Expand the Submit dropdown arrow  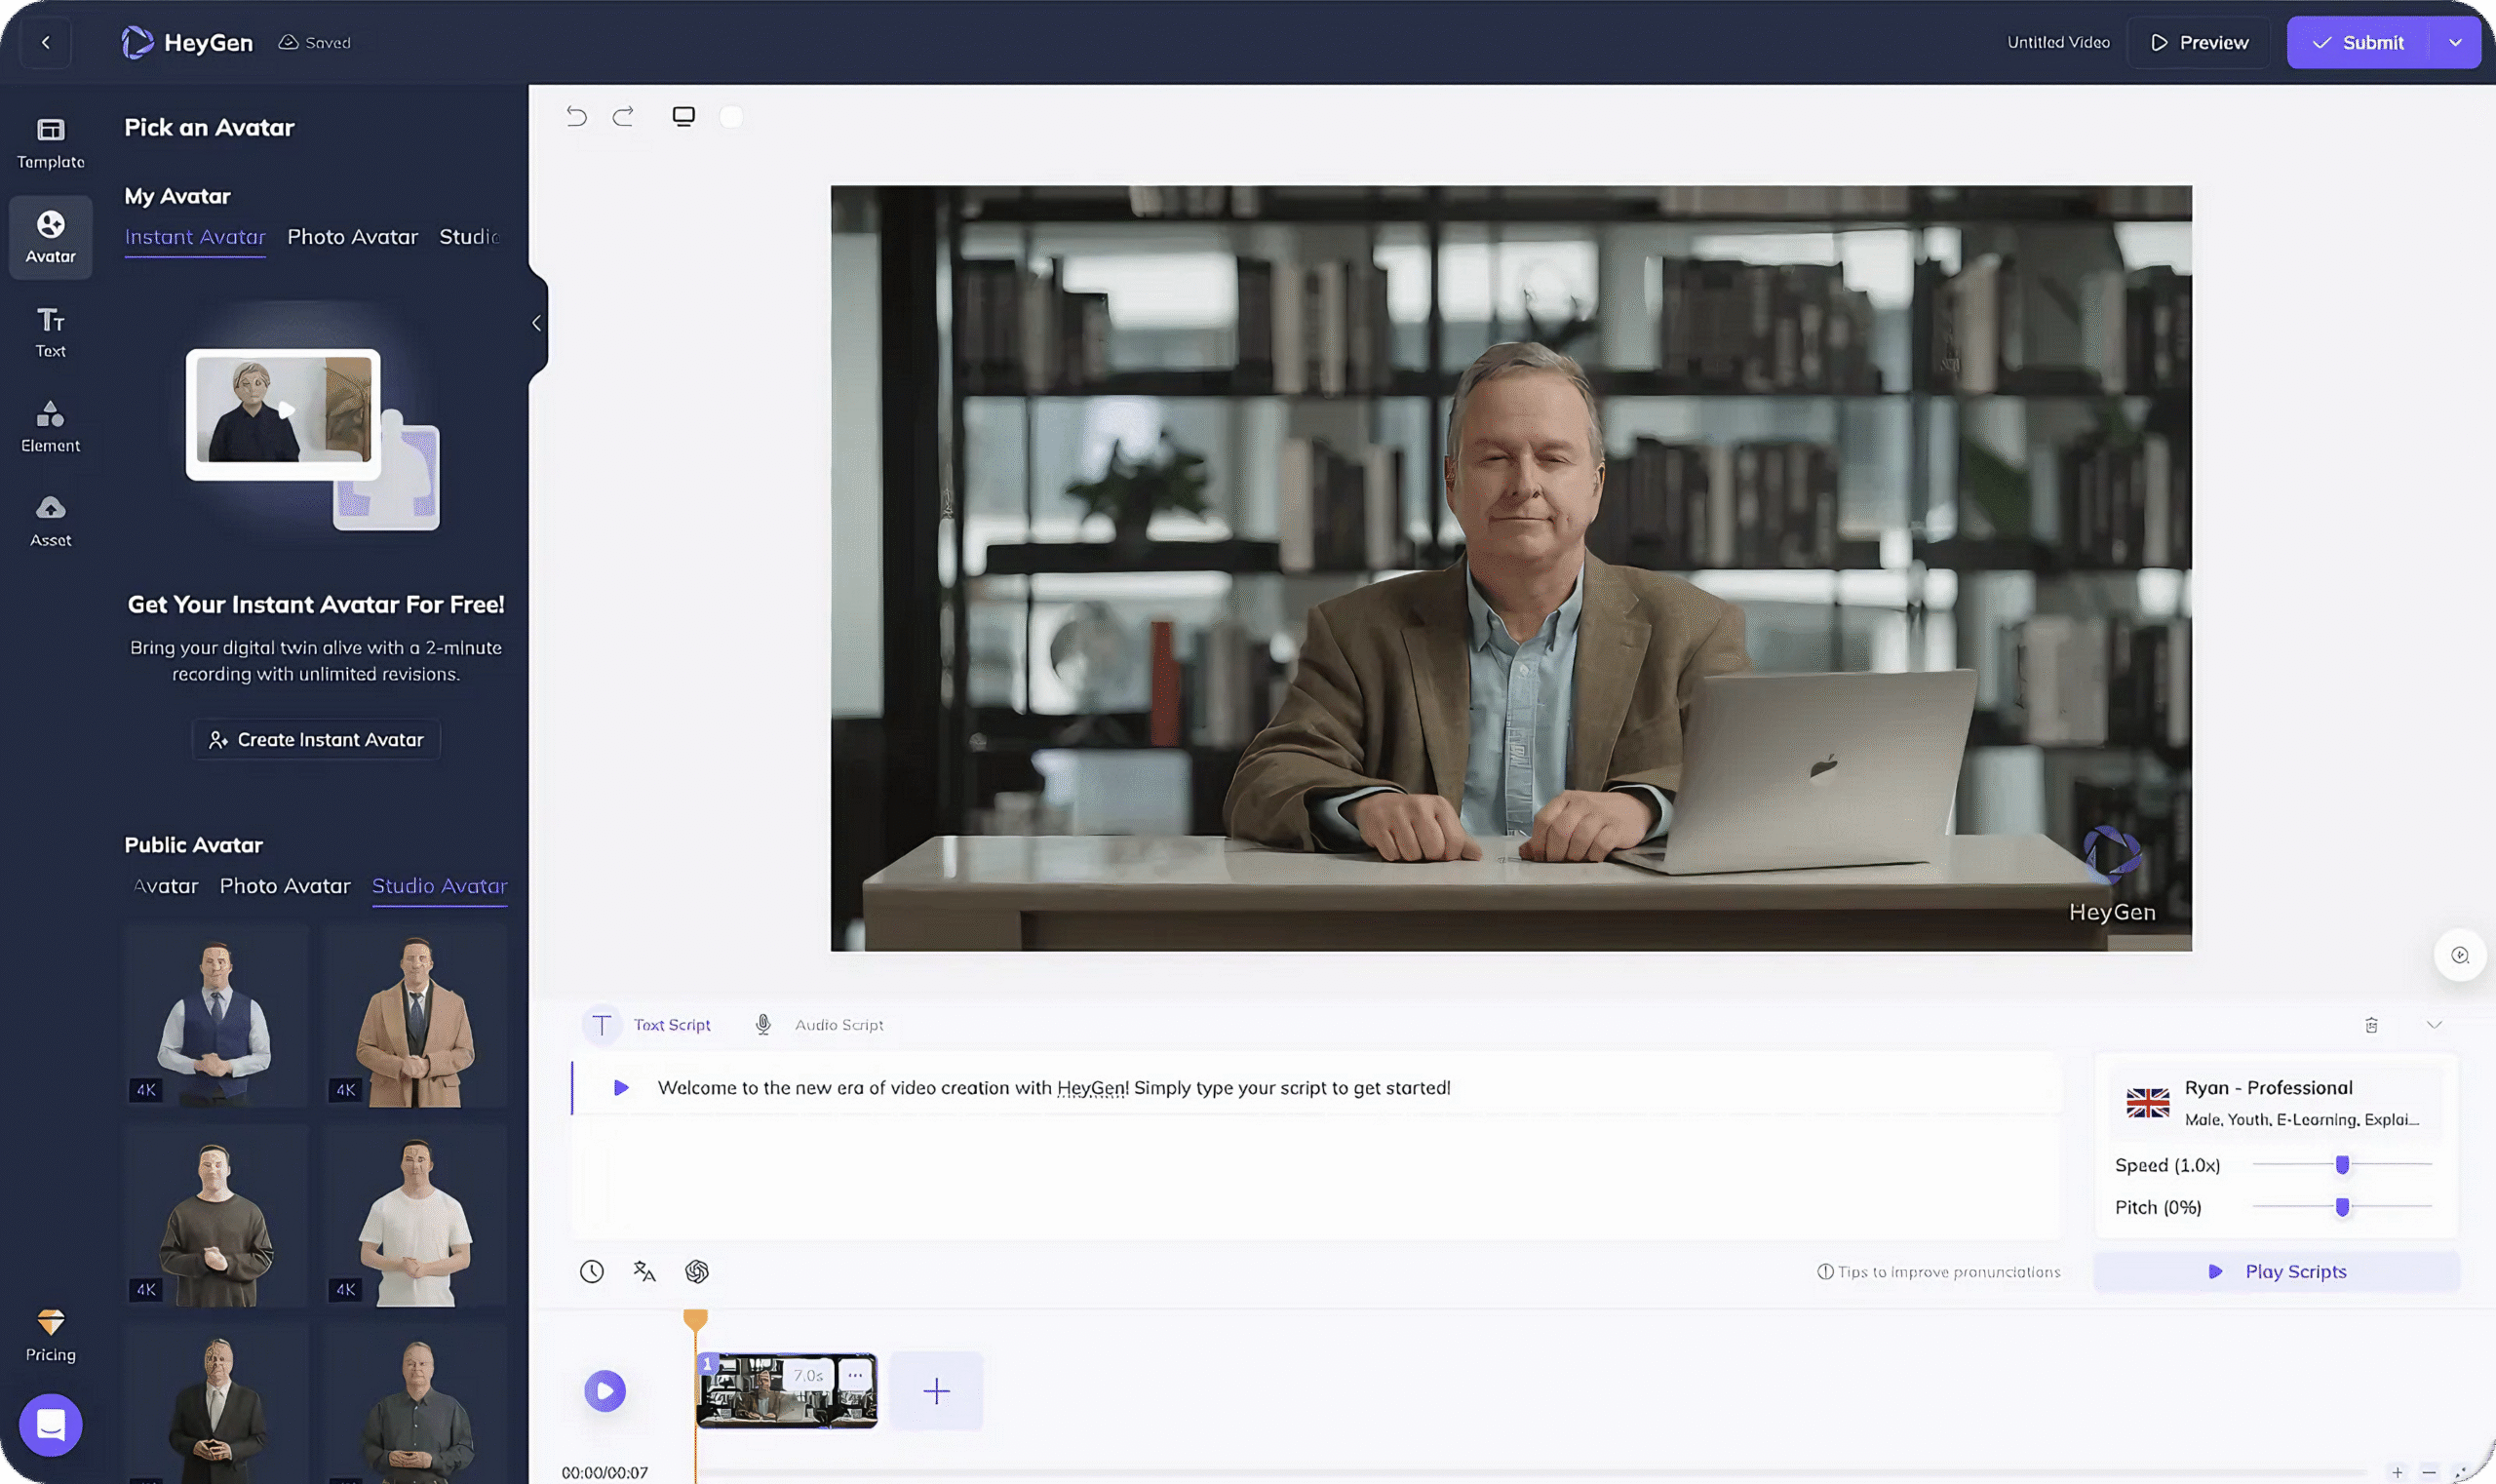pyautogui.click(x=2455, y=42)
